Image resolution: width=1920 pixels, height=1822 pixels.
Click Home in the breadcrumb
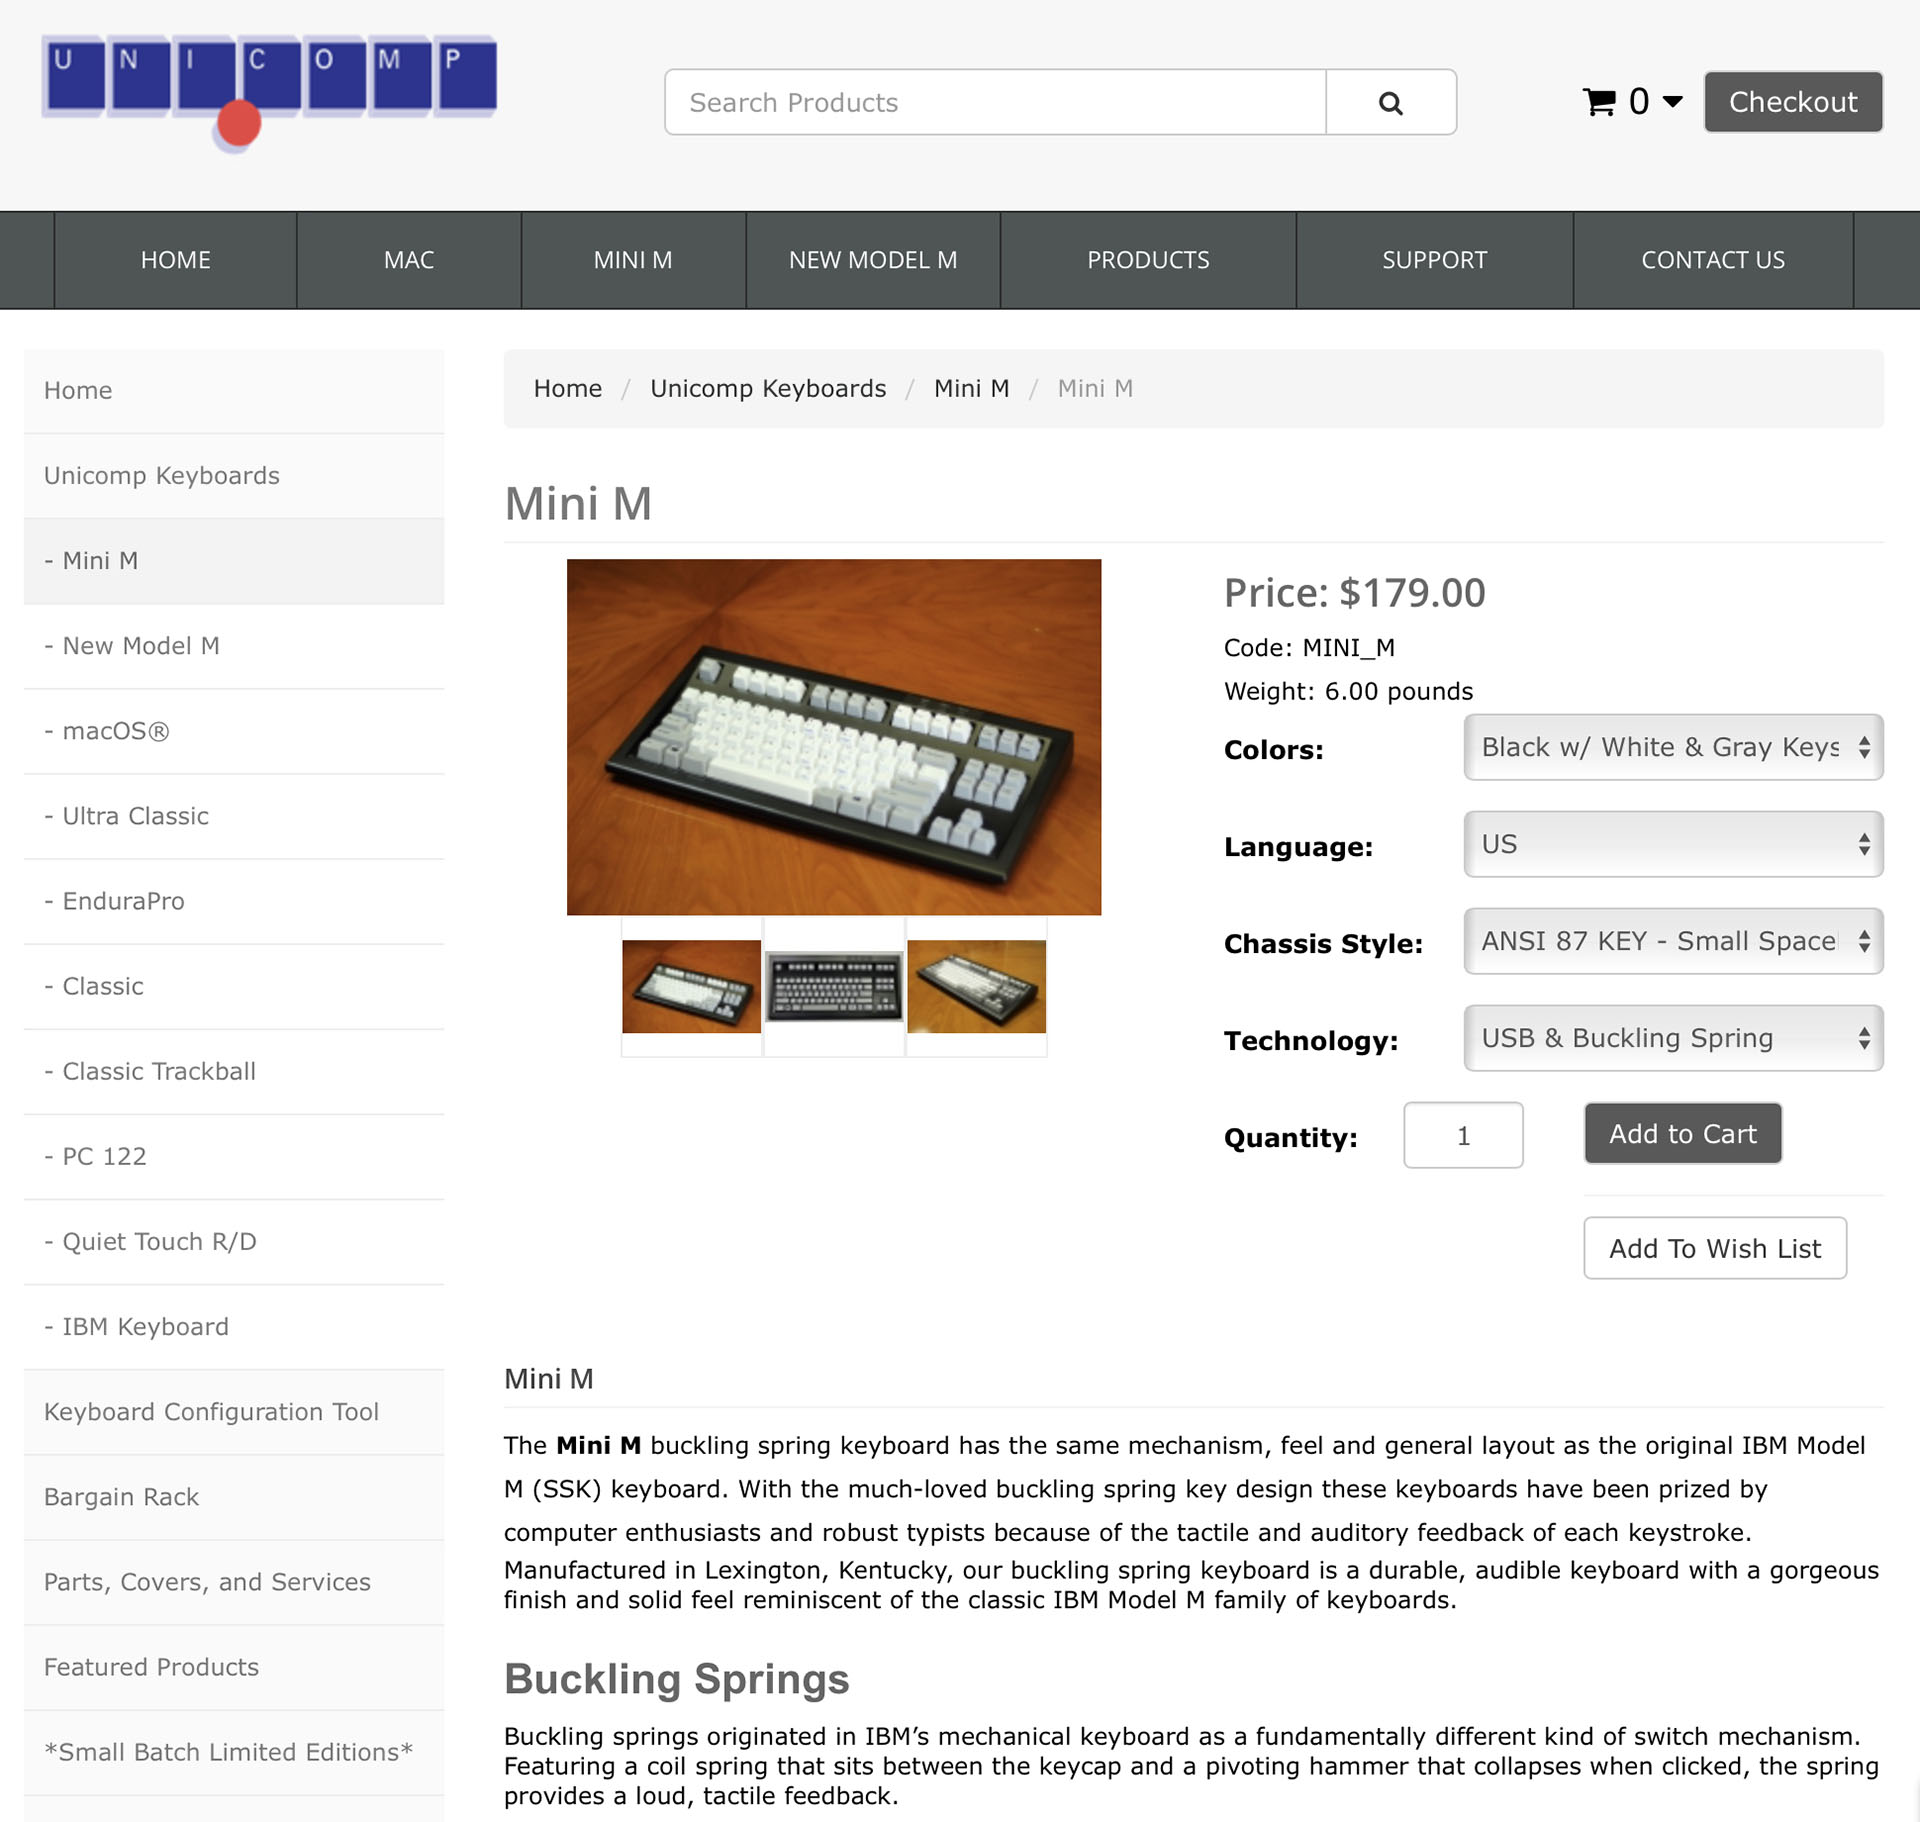click(x=568, y=388)
